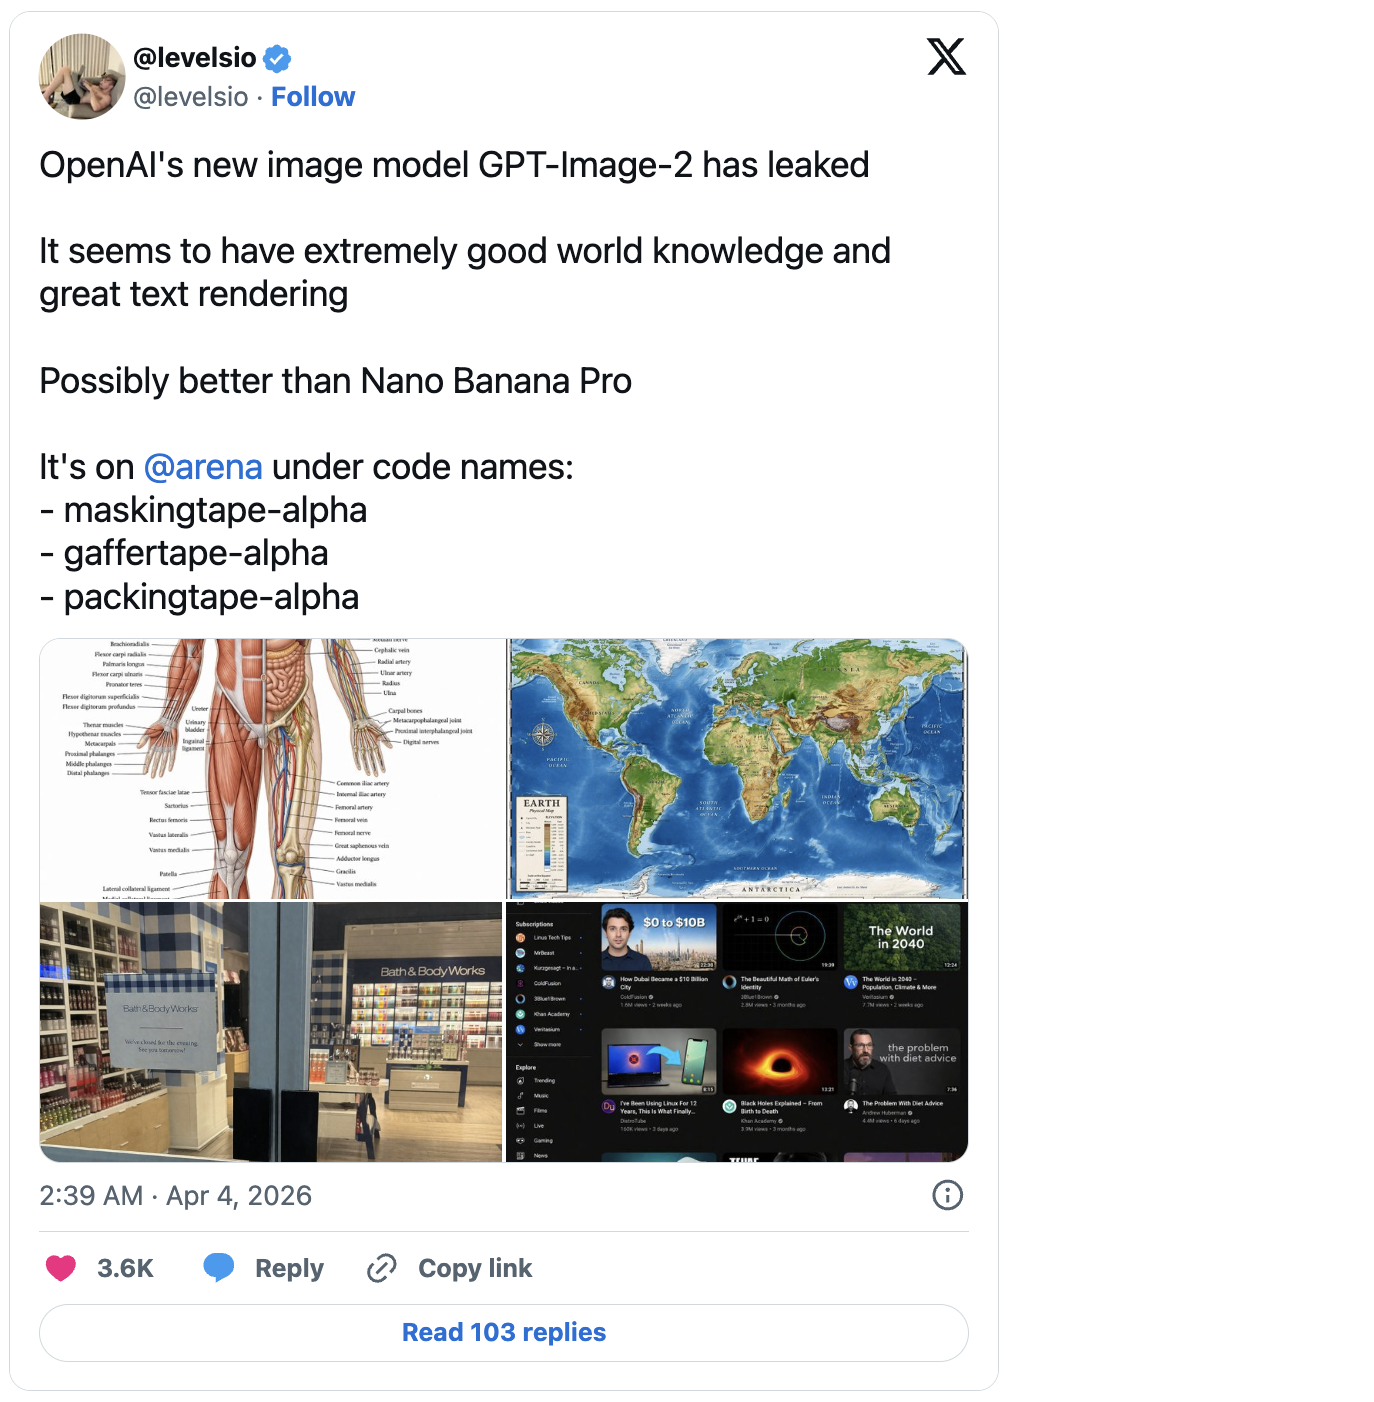1374x1402 pixels.
Task: Like the tweet with heart icon
Action: point(61,1268)
